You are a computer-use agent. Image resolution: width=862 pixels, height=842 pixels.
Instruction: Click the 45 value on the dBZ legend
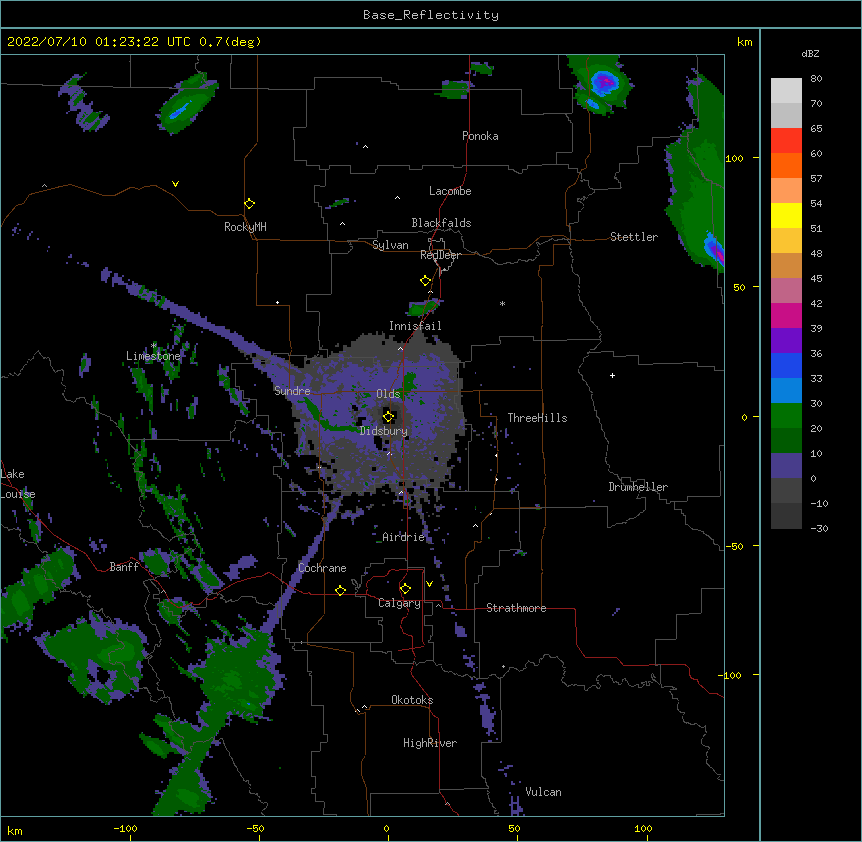click(x=816, y=278)
